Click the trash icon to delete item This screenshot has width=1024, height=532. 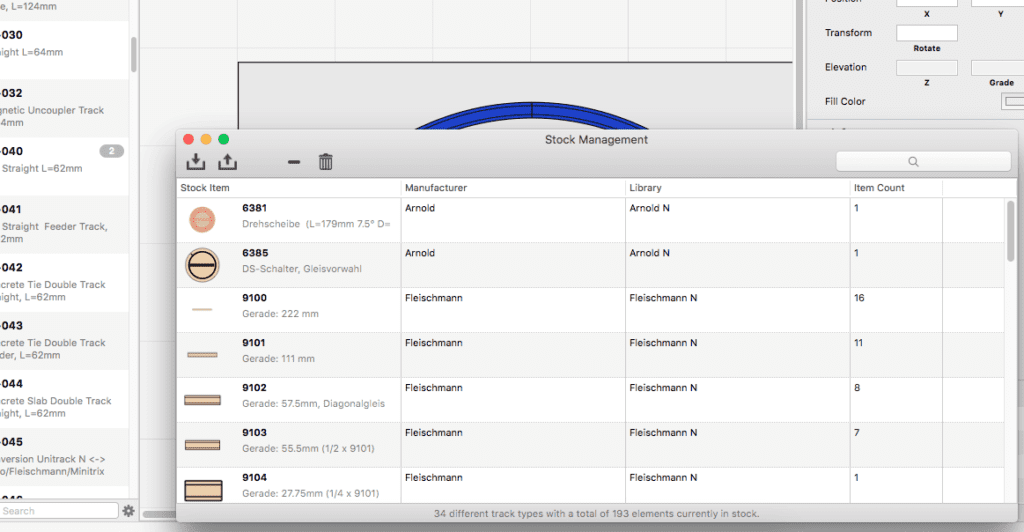(x=325, y=162)
